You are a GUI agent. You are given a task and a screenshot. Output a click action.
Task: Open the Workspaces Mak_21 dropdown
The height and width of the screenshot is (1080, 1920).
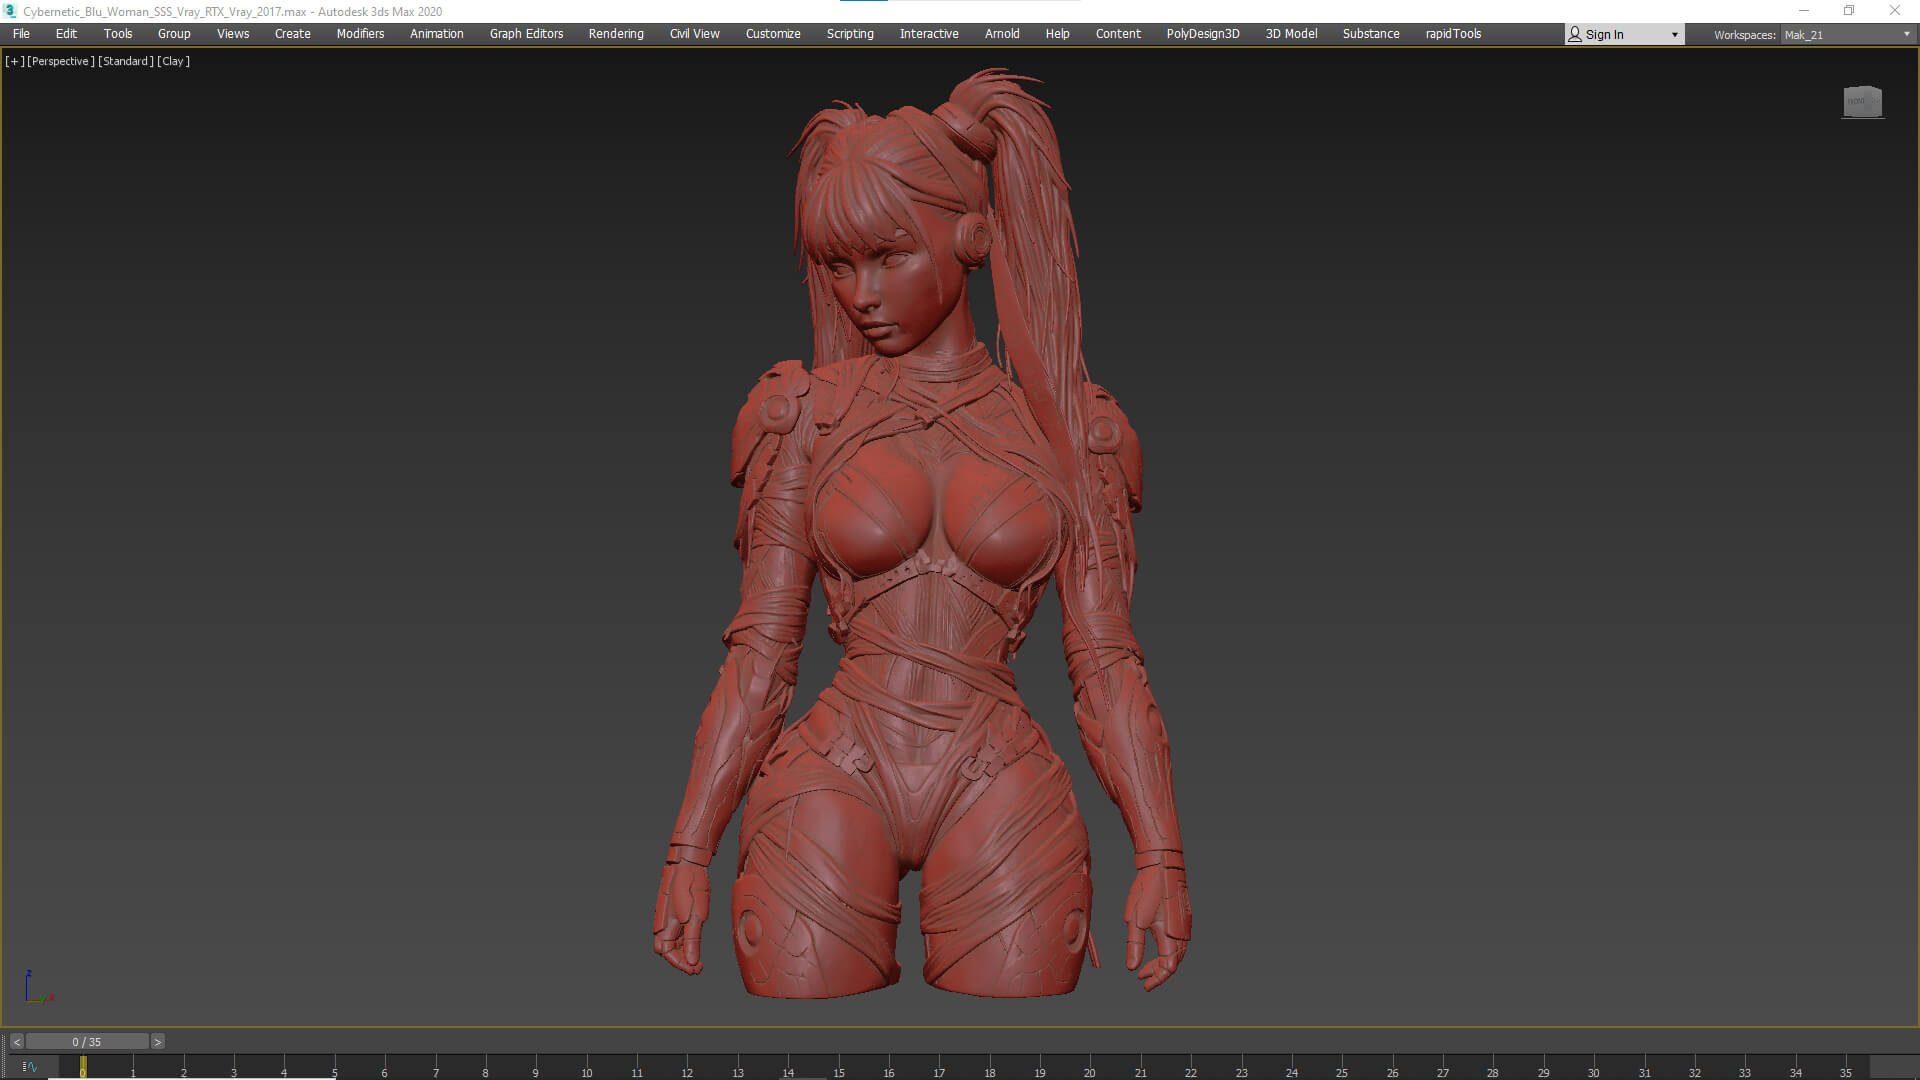pos(1847,35)
